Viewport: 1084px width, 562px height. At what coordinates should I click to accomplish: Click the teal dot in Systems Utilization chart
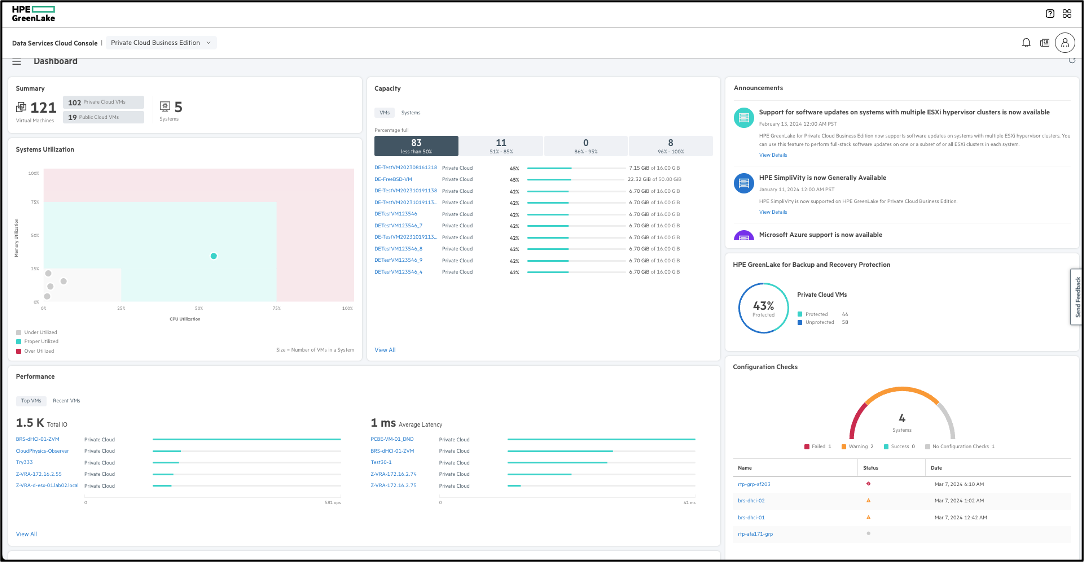(214, 256)
